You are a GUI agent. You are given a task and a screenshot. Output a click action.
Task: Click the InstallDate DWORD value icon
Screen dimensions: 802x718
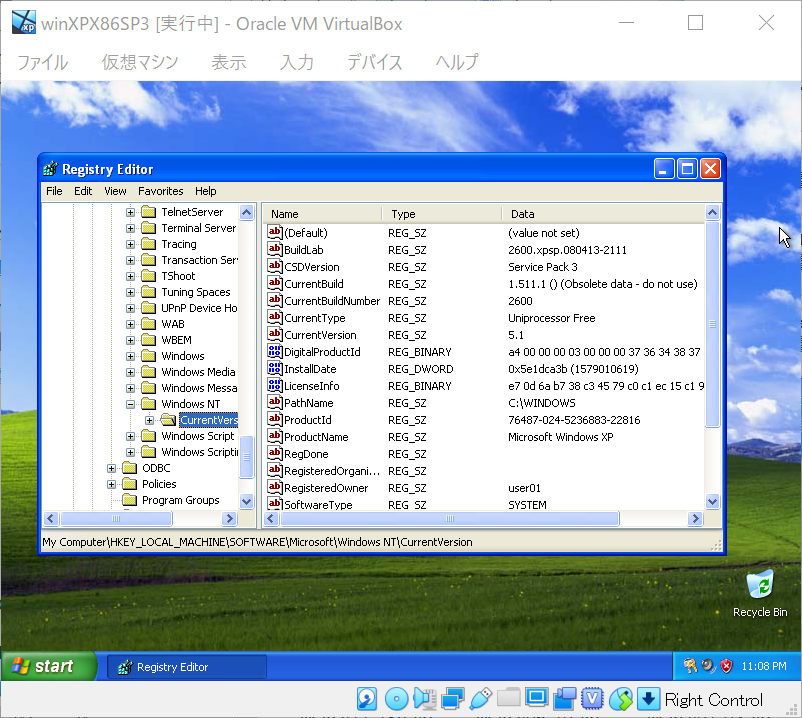click(x=275, y=368)
